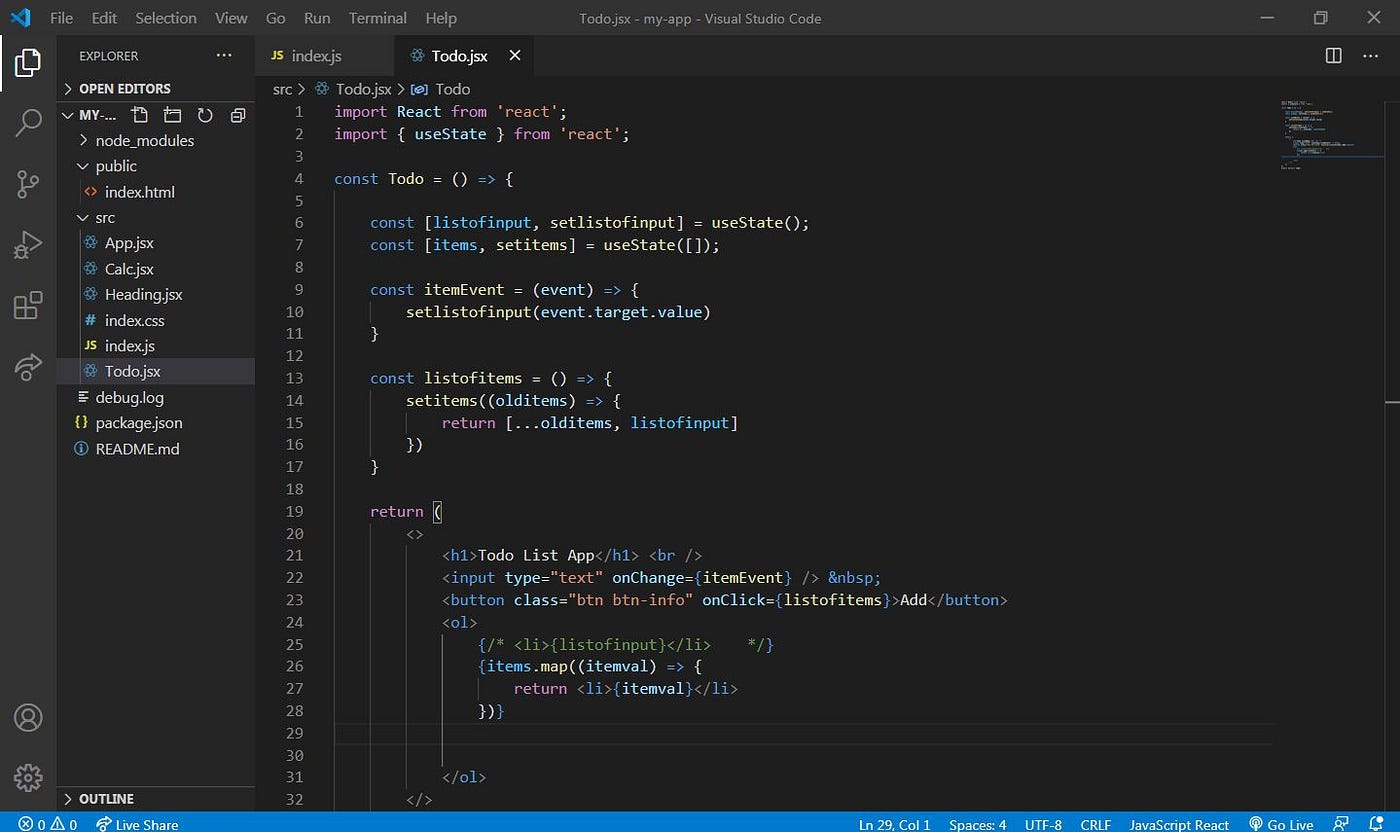Click the Refresh Explorer icon
The image size is (1400, 832).
206,115
